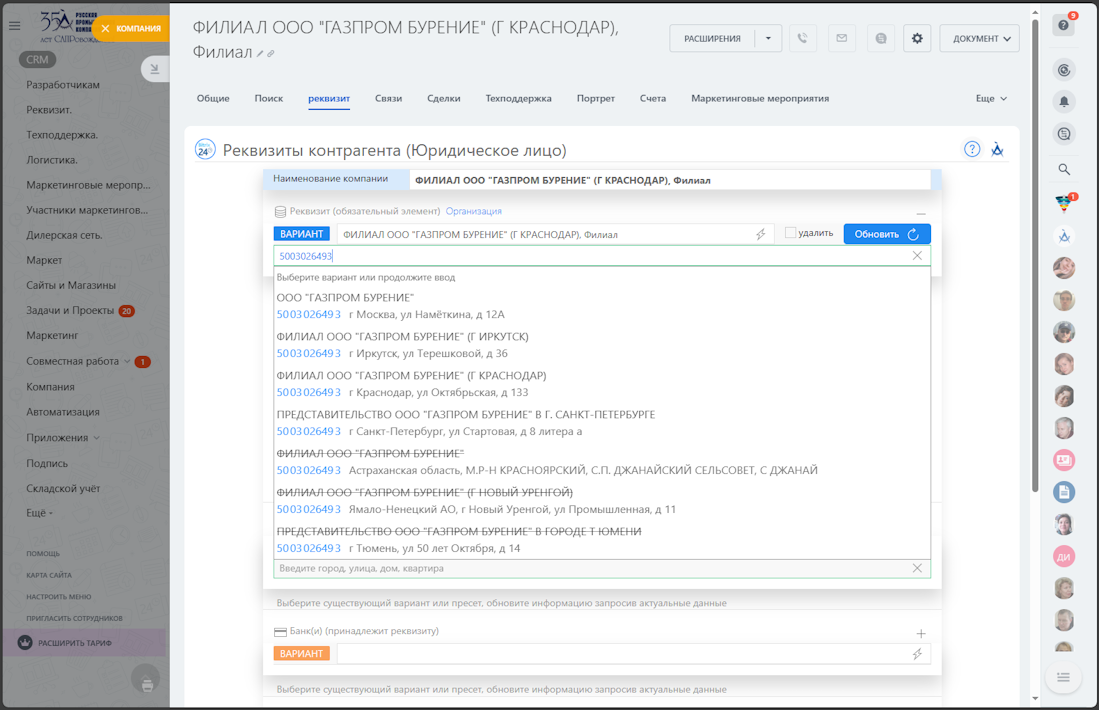Expand the ДОКУМЕНТ dropdown
The width and height of the screenshot is (1099, 710).
[981, 38]
